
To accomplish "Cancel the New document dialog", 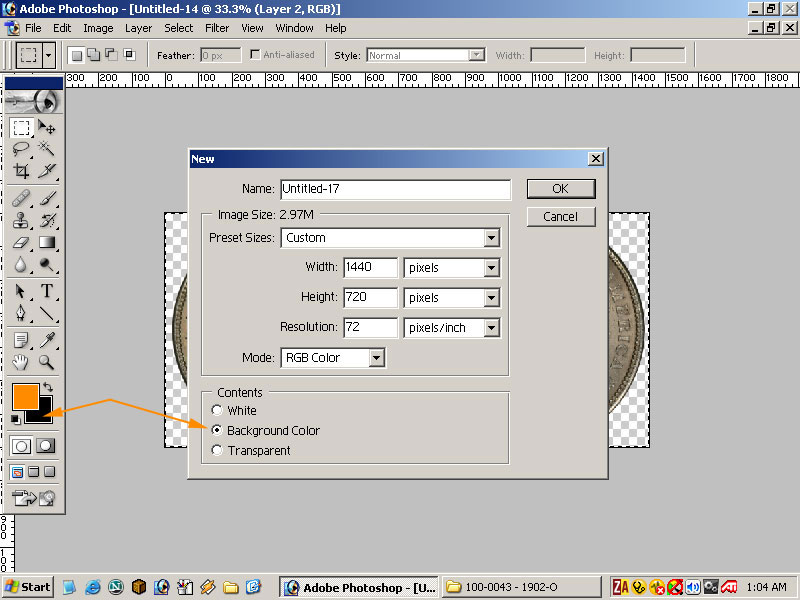I will point(560,216).
